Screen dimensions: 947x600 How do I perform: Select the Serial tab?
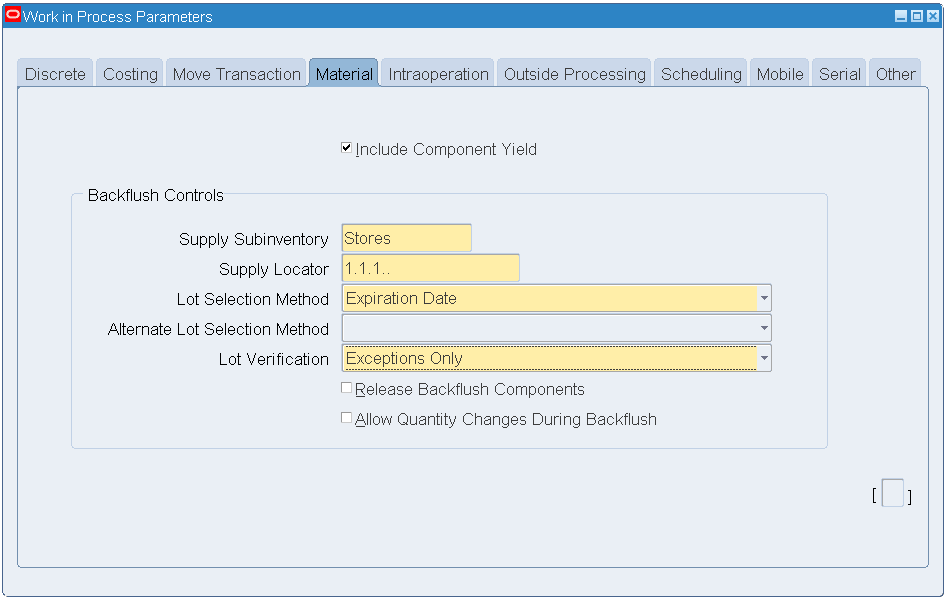(x=839, y=74)
